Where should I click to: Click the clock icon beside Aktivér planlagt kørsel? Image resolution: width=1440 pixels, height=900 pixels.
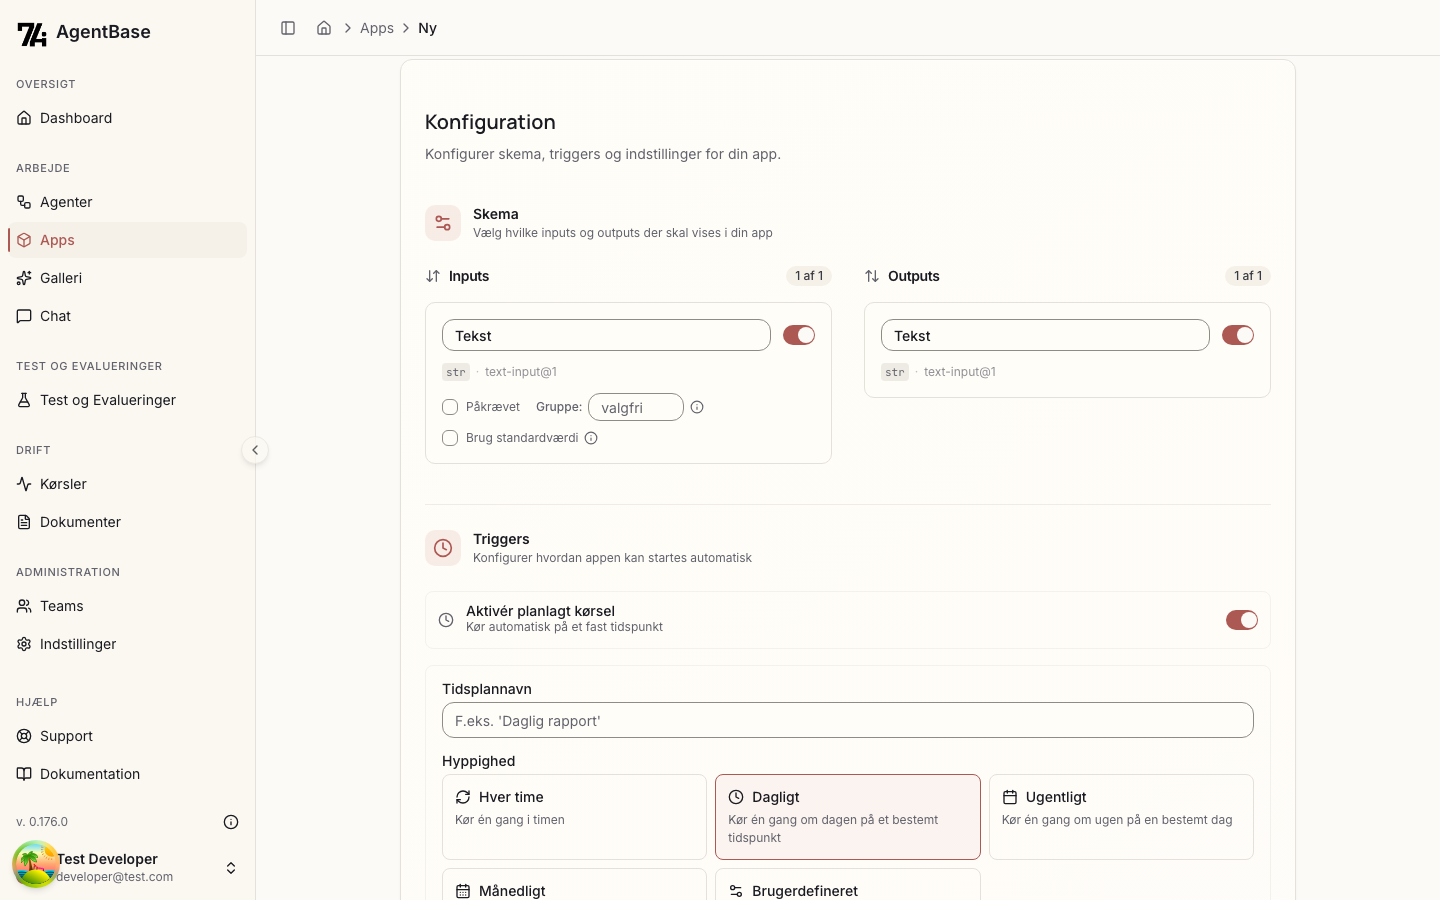point(446,620)
